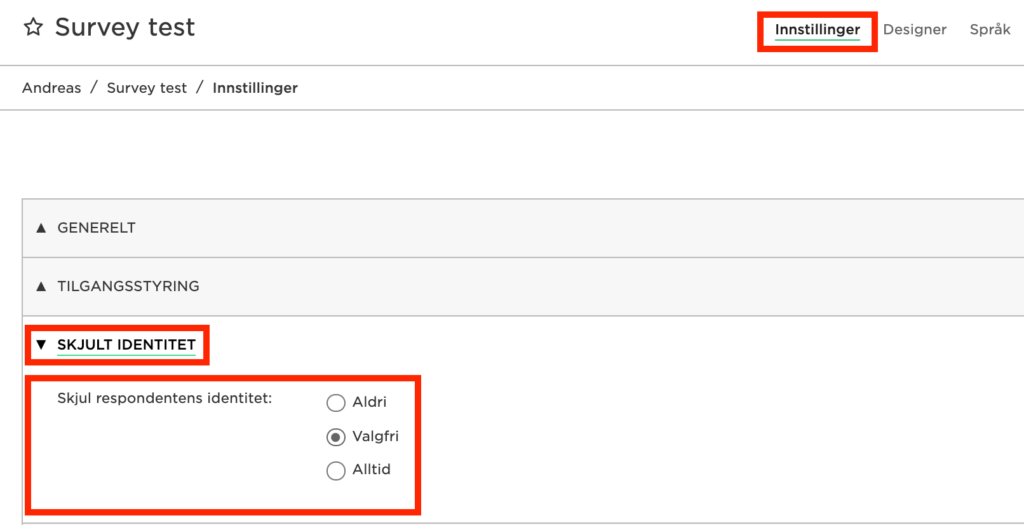Viewport: 1024px width, 525px height.
Task: Switch to the Designer tab
Action: (x=914, y=29)
